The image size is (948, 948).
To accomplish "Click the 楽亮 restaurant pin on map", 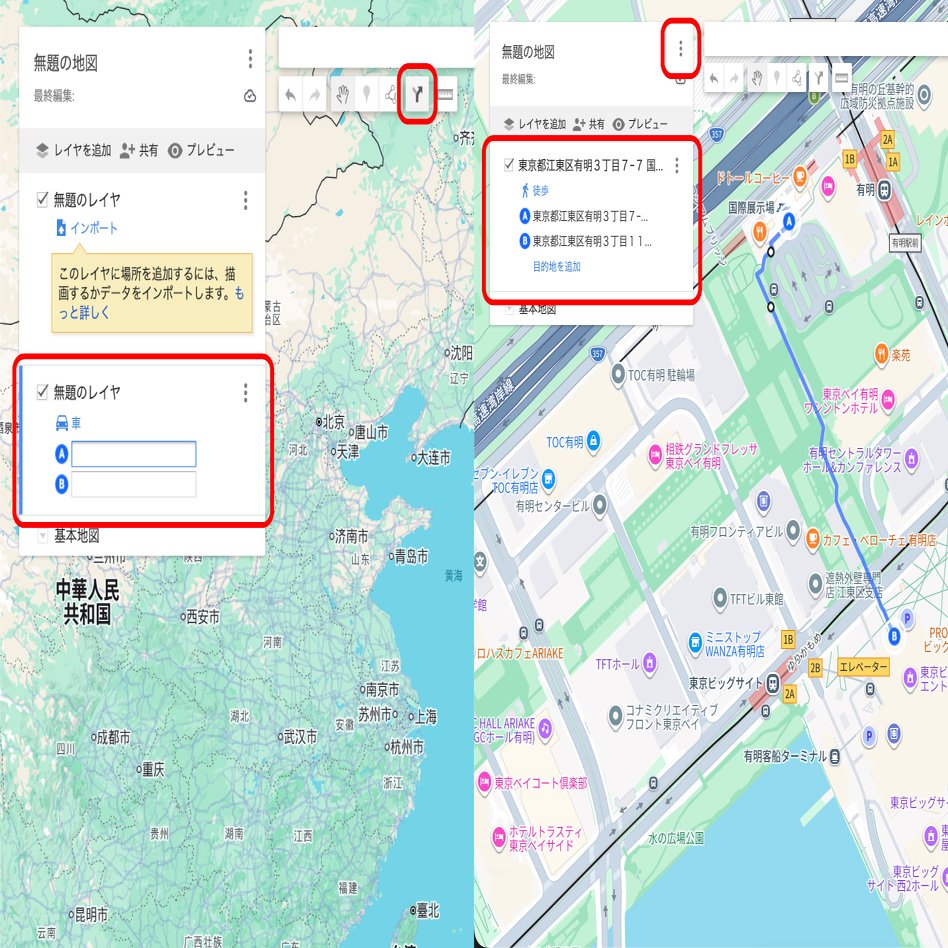I will coord(881,354).
